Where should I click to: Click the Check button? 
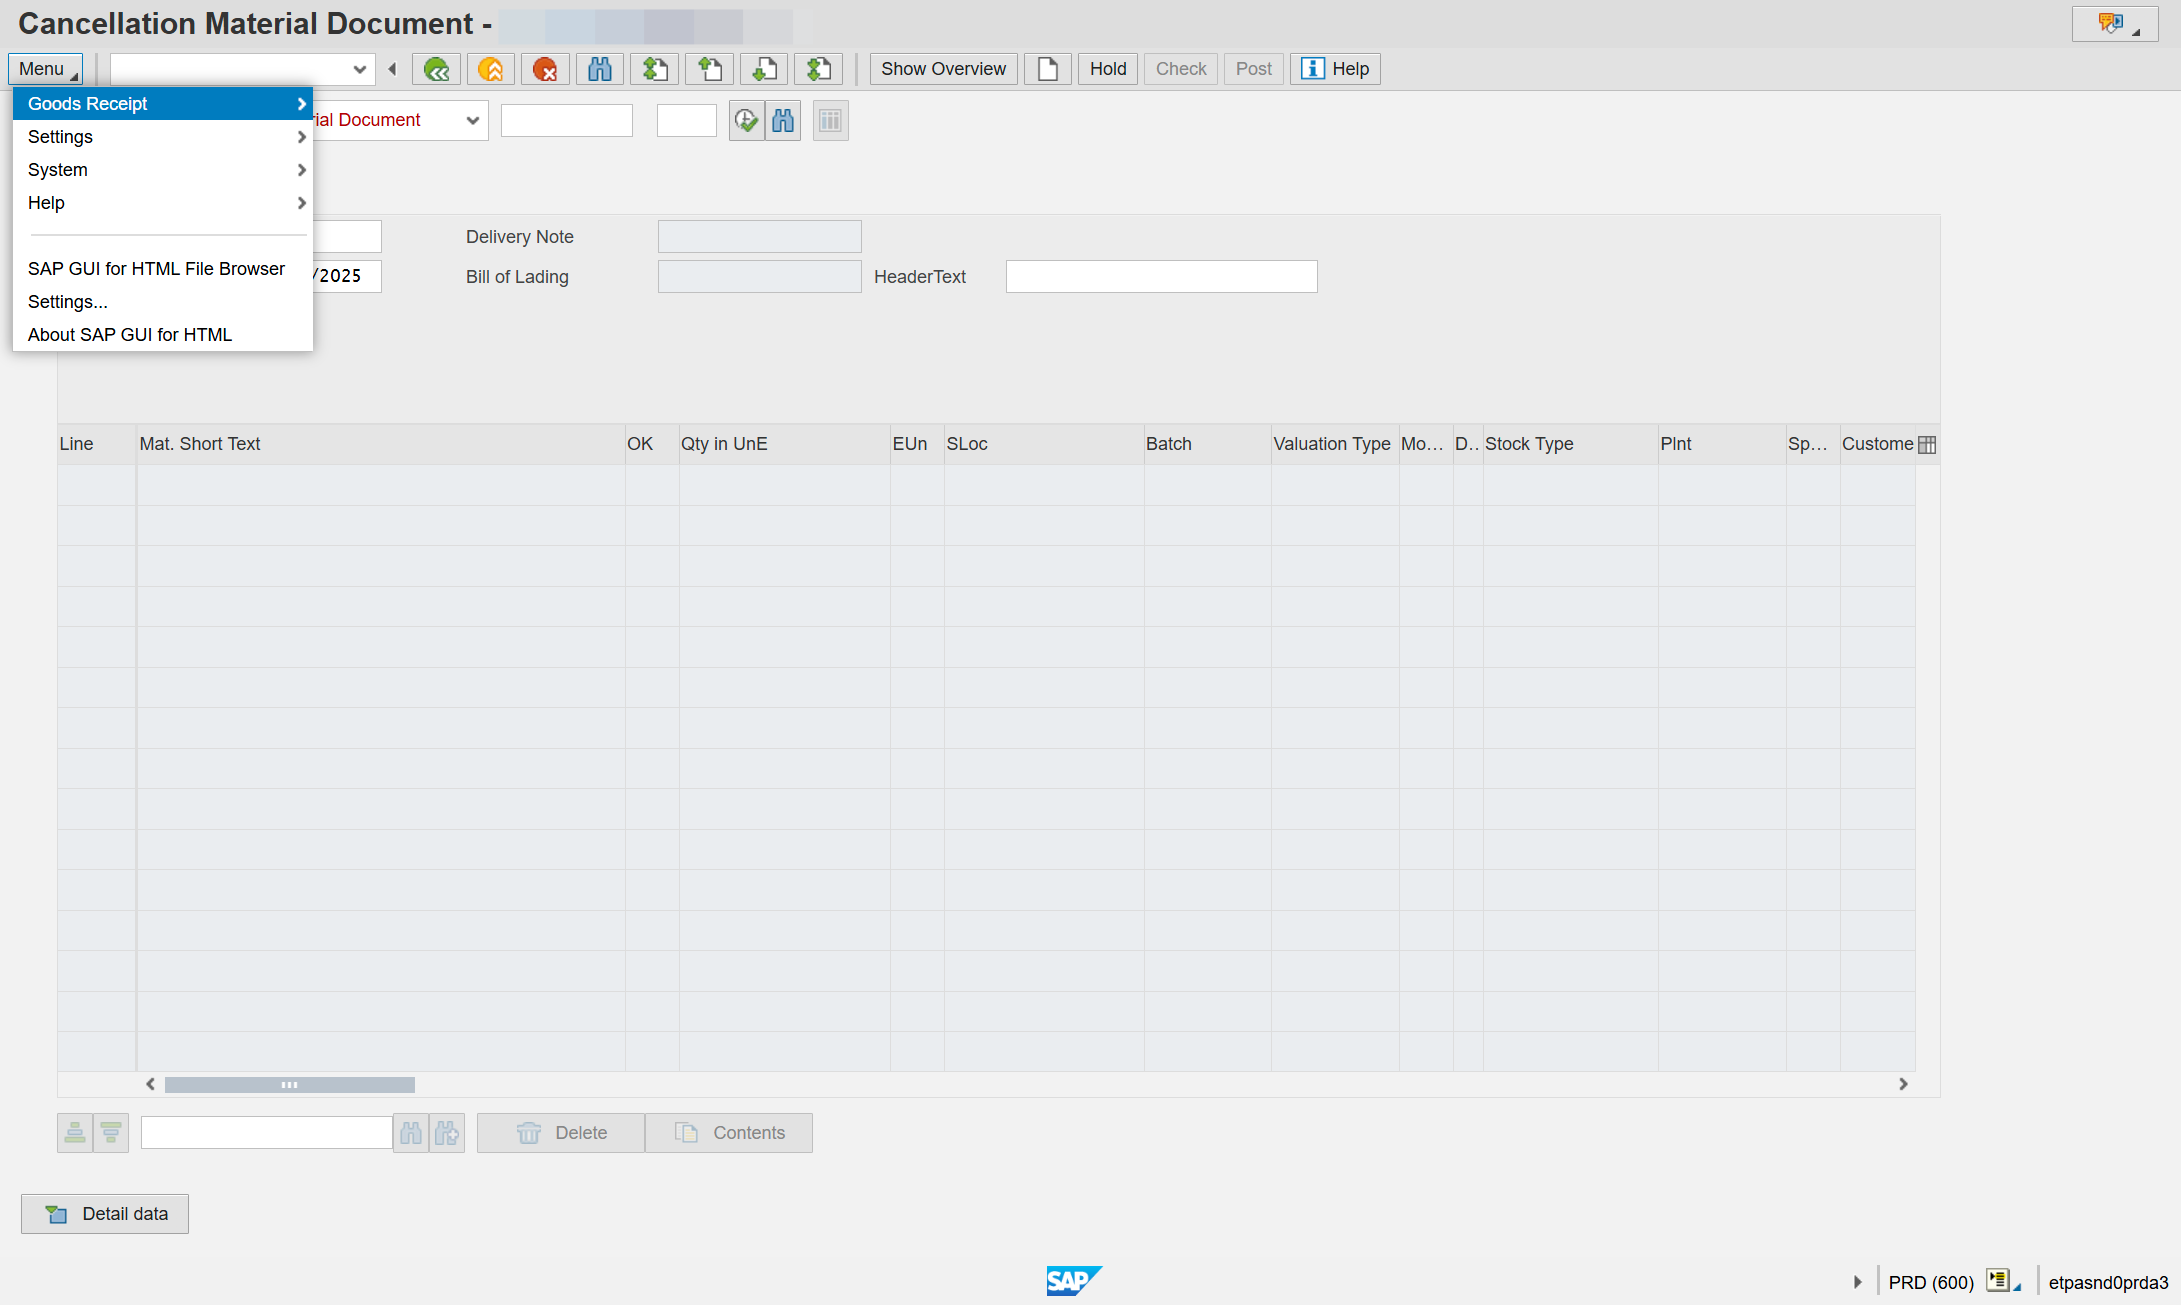click(1181, 69)
